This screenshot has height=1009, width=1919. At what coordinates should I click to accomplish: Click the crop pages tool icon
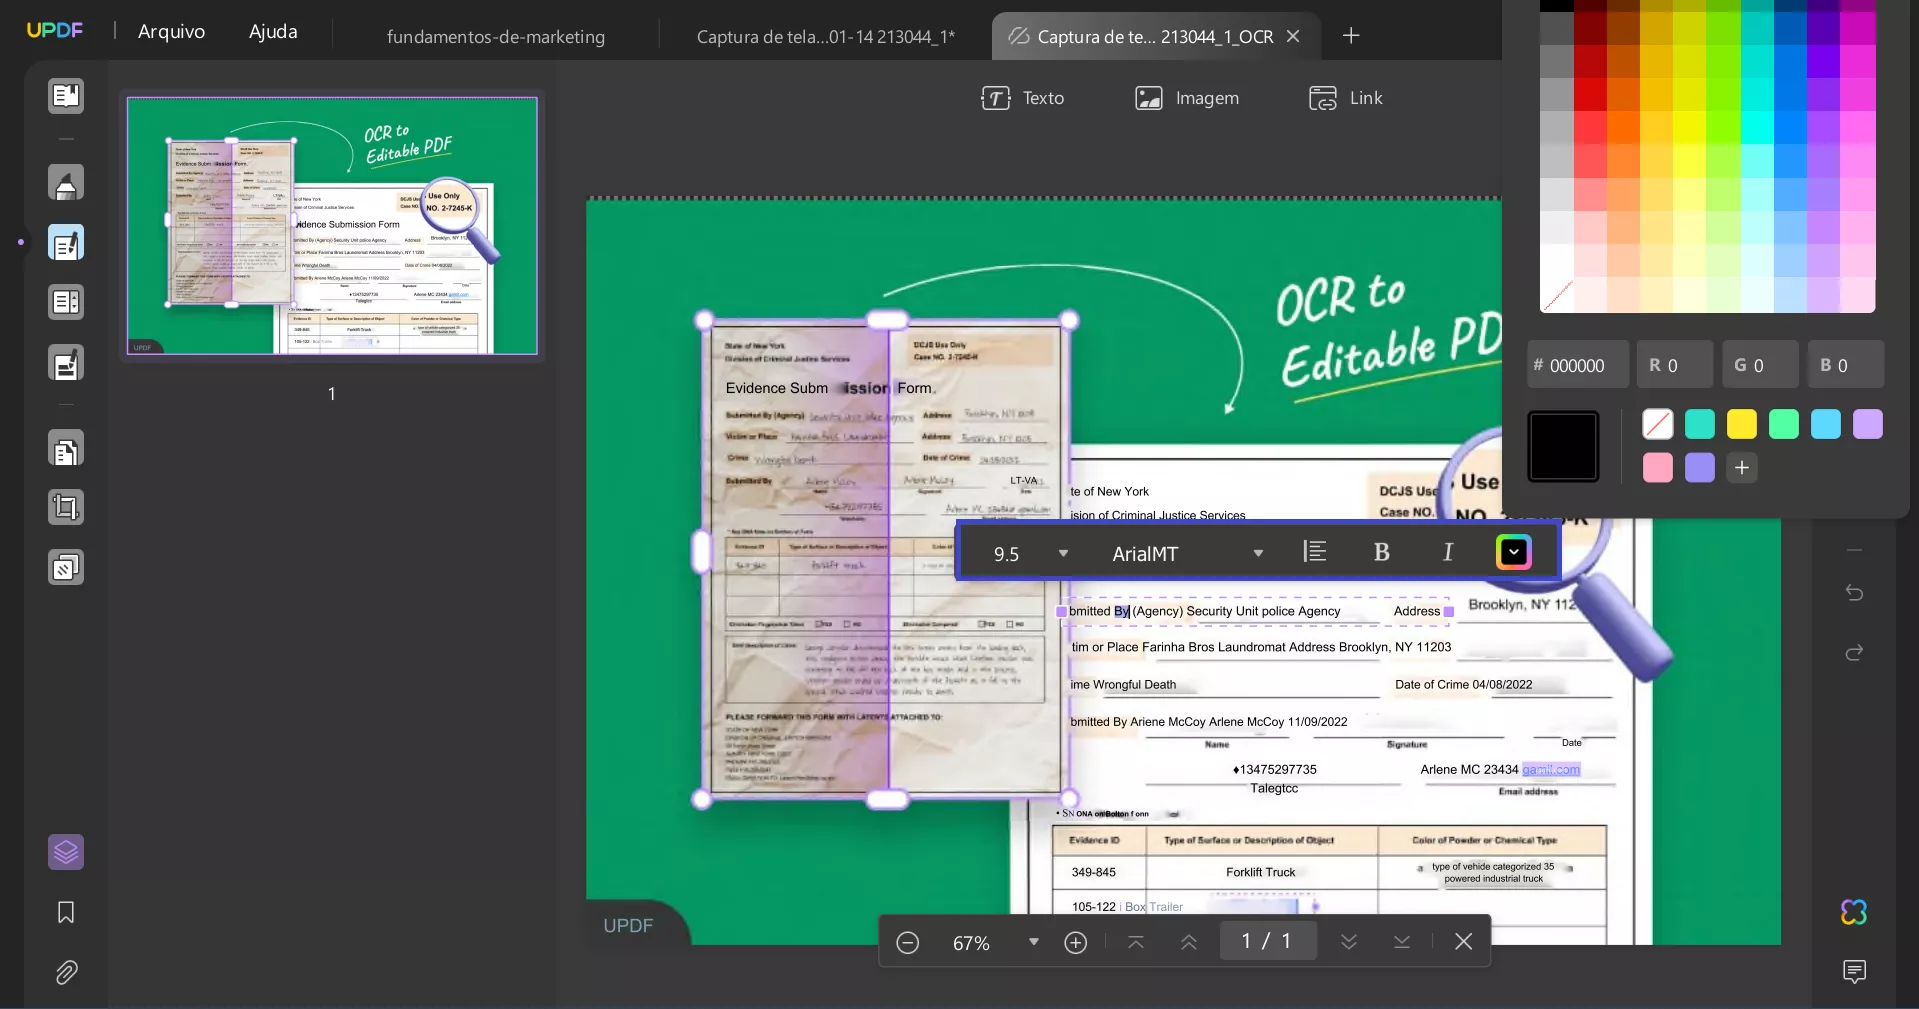tap(66, 508)
